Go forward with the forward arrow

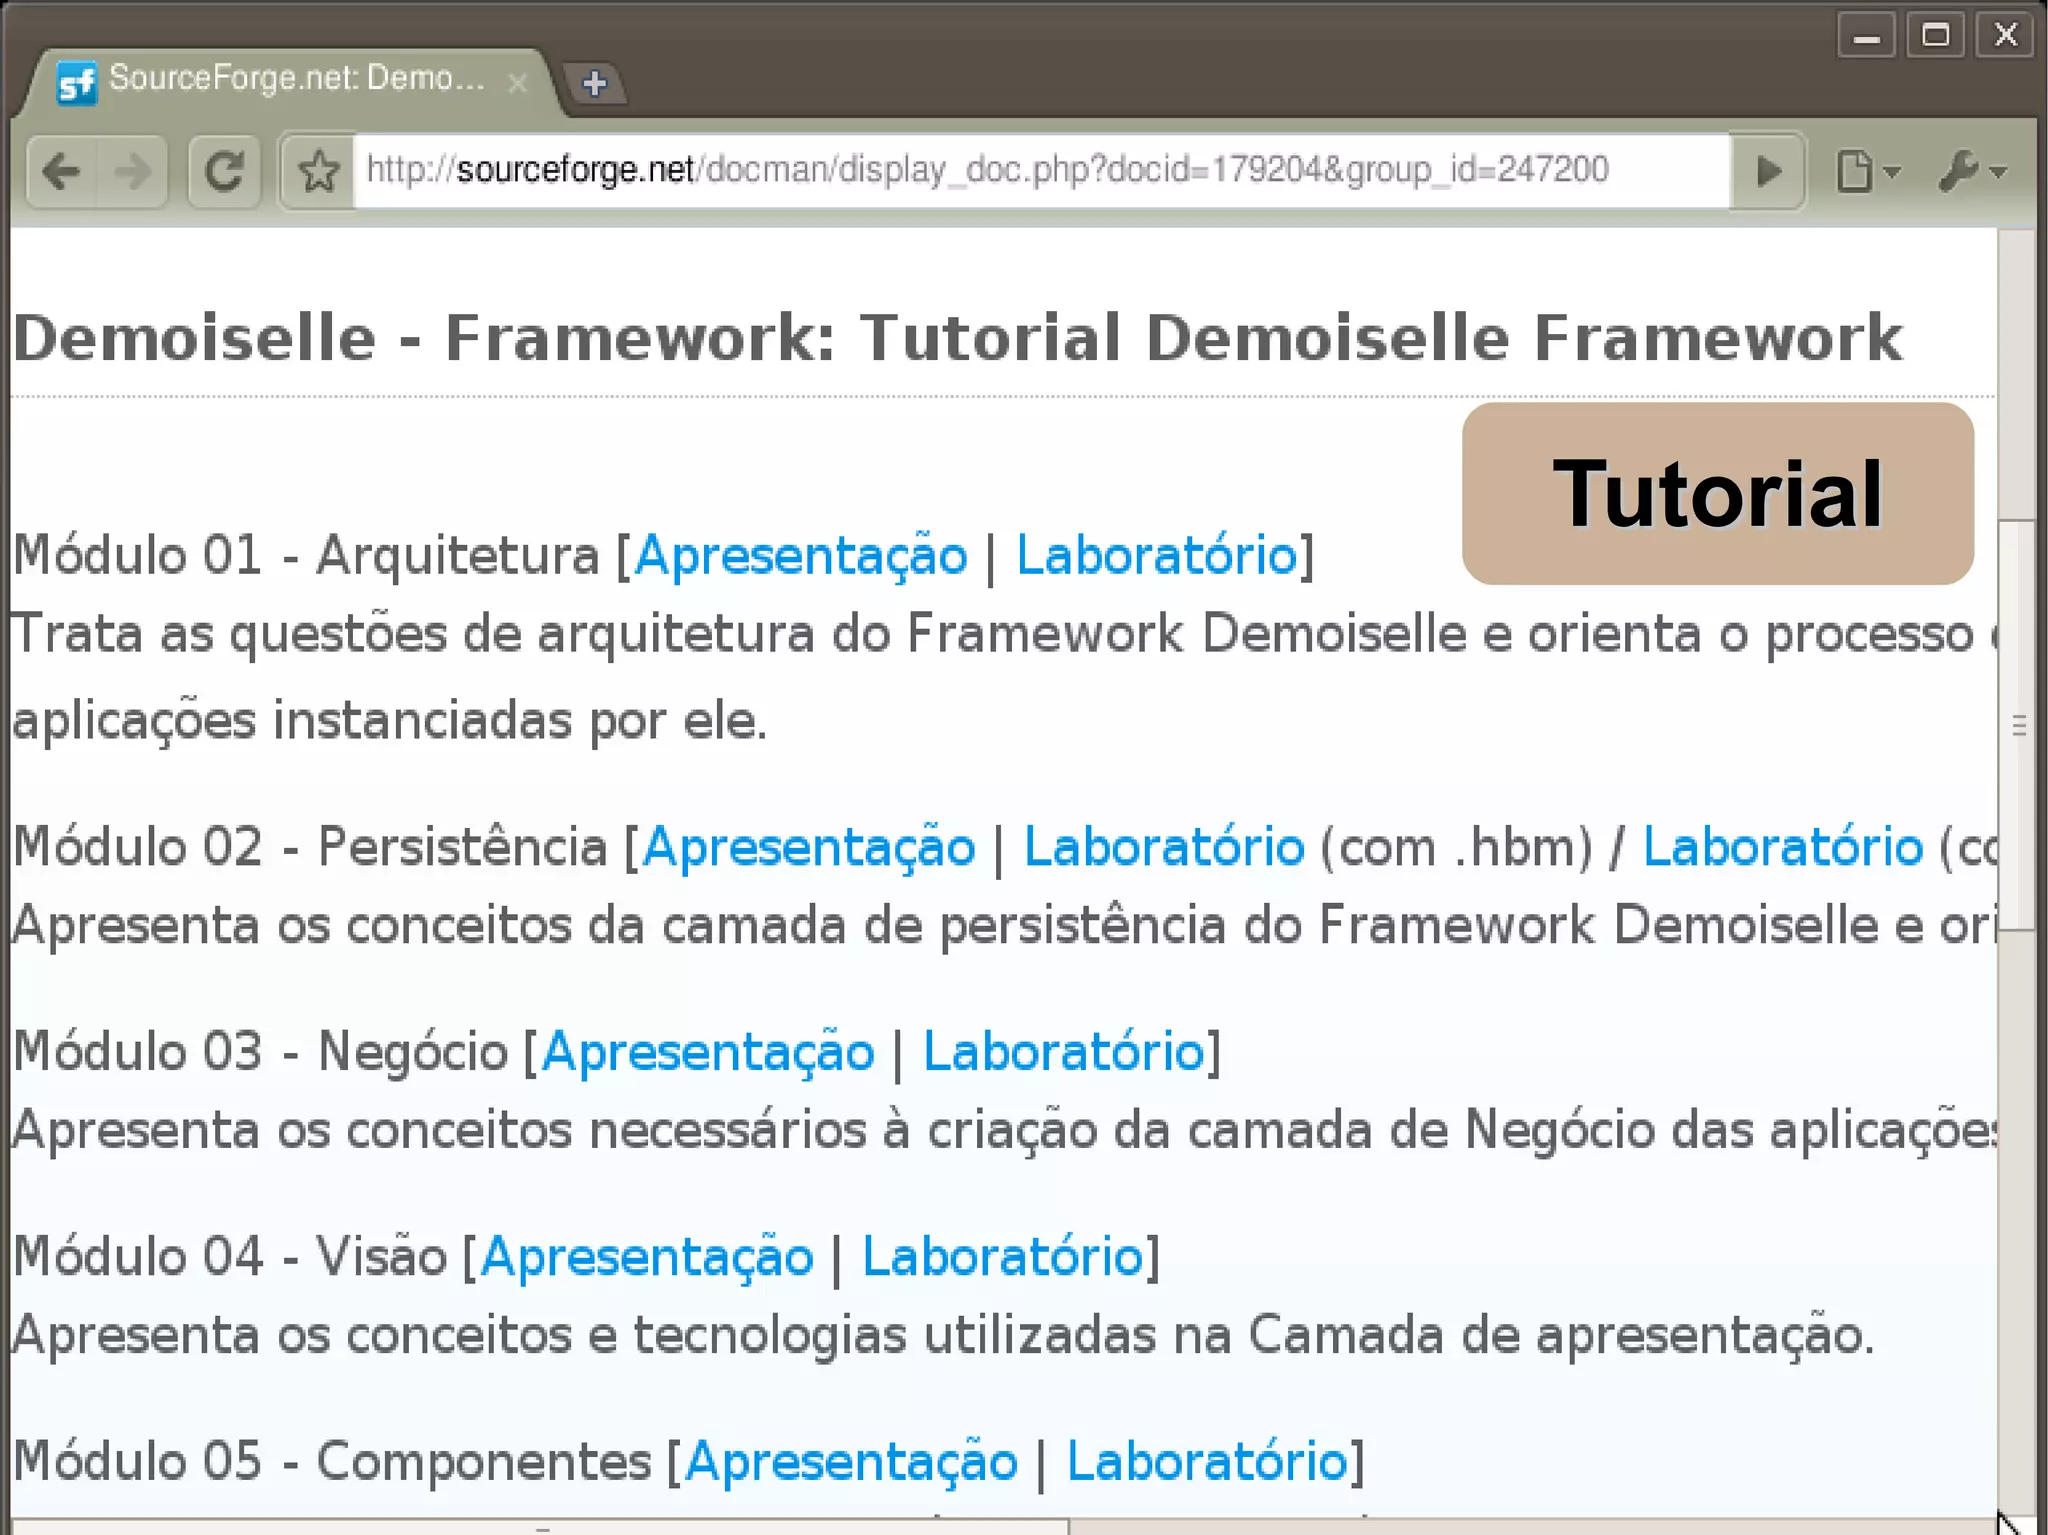[132, 172]
